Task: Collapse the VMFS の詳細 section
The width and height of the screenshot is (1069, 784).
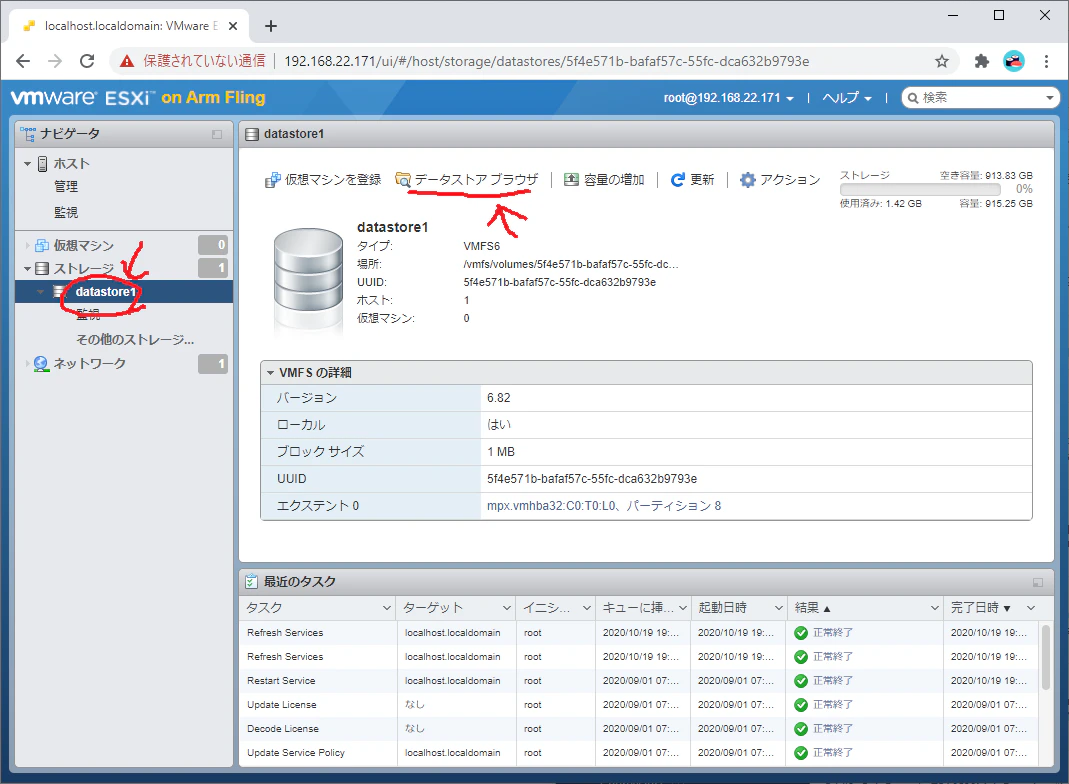Action: tap(270, 373)
